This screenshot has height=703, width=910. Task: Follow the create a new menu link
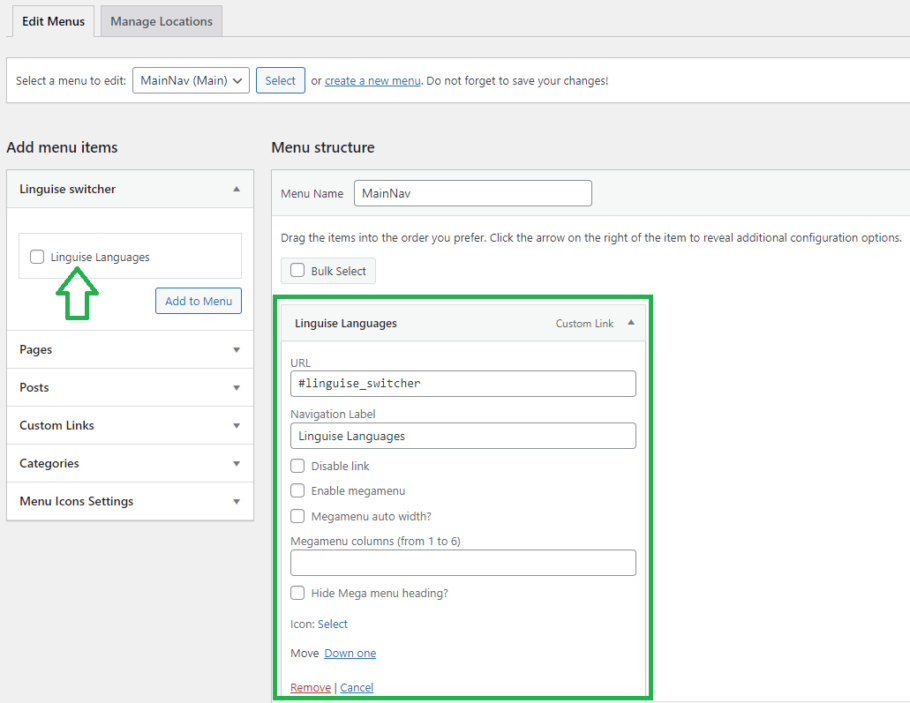(x=373, y=81)
